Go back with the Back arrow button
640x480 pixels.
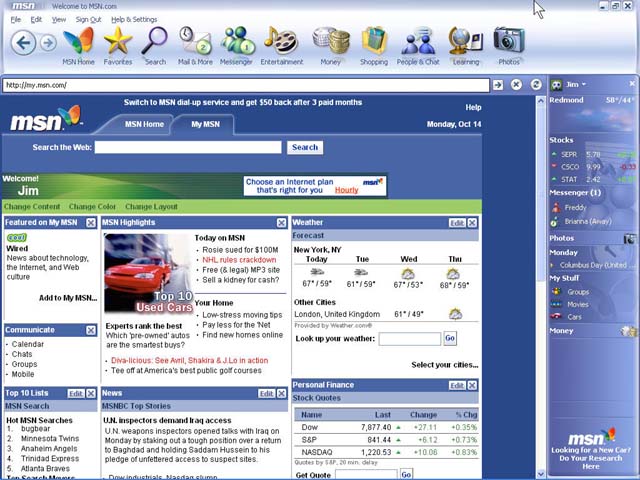point(23,42)
